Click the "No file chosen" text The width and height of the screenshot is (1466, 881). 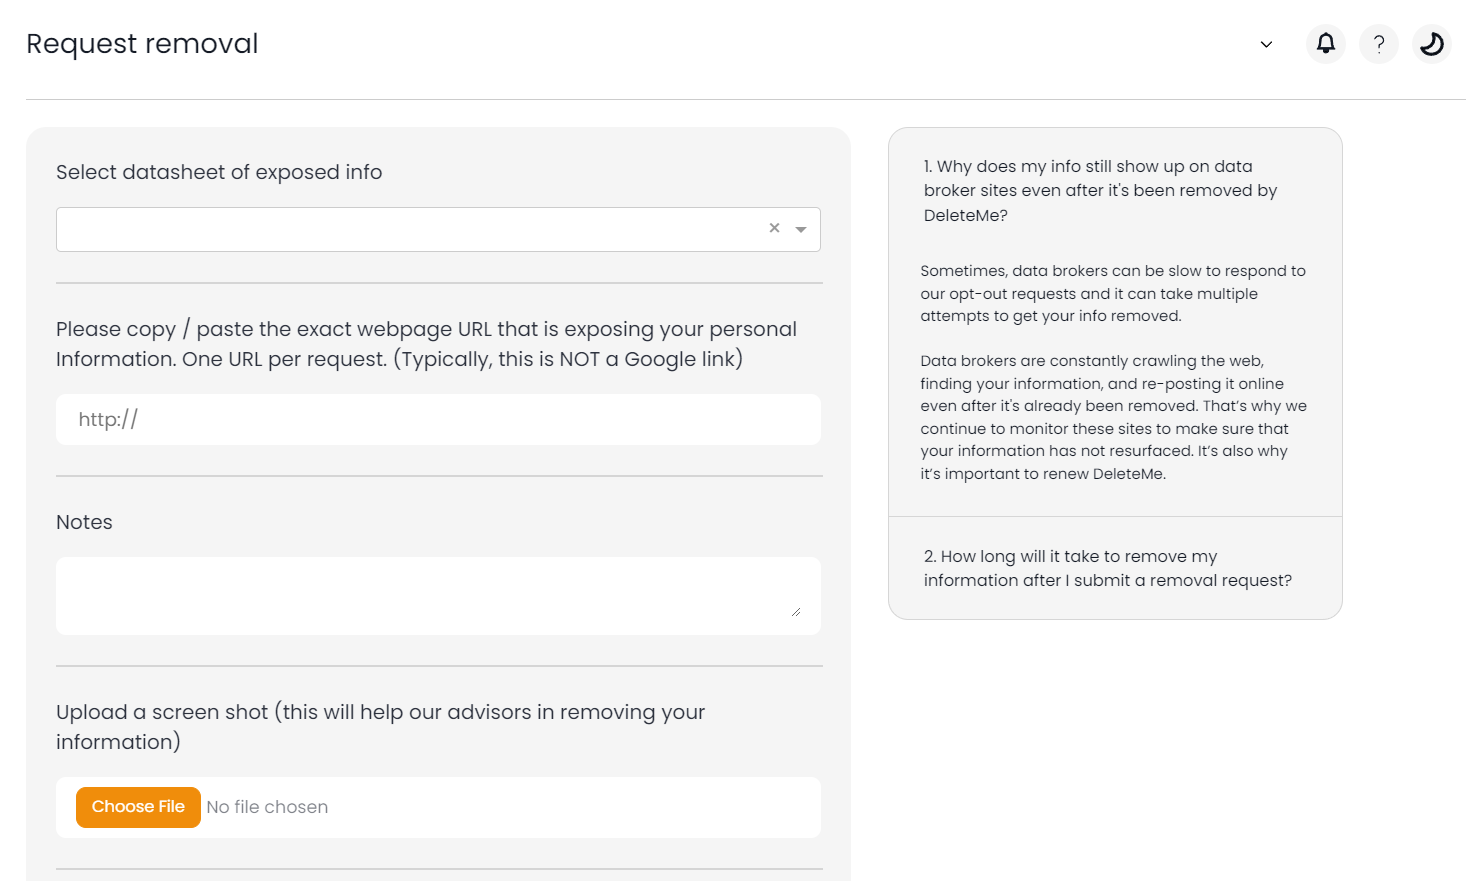click(x=267, y=807)
